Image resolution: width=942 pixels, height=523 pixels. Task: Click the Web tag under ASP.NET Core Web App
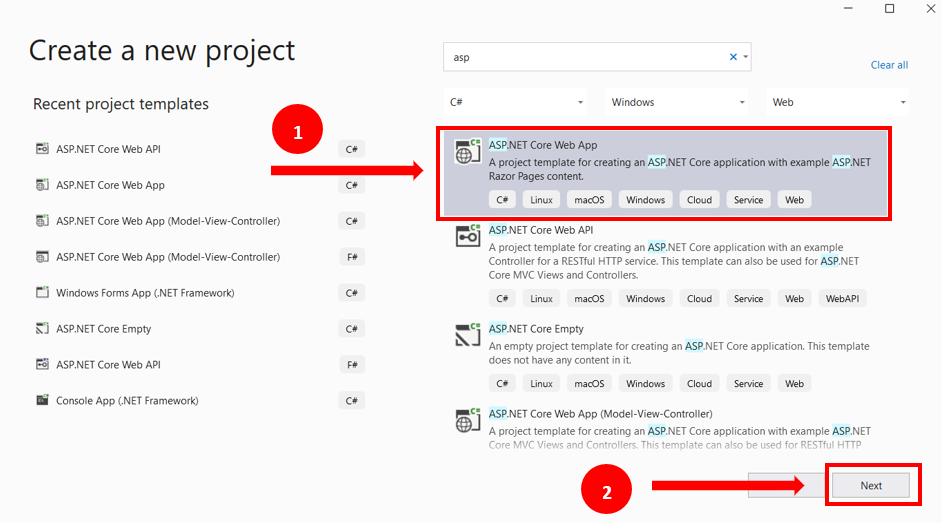[794, 200]
